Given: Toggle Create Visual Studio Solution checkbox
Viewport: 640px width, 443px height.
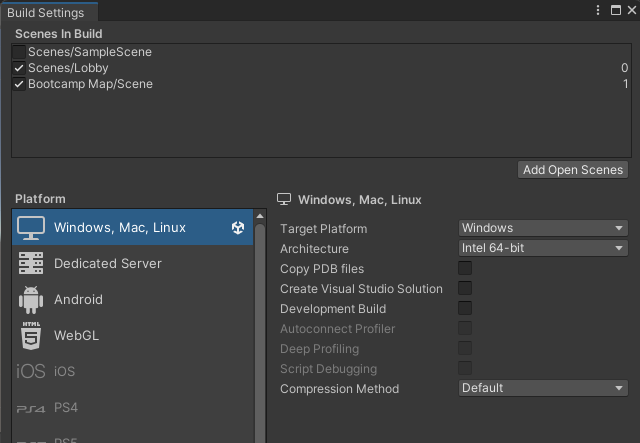Looking at the screenshot, I should pyautogui.click(x=465, y=288).
